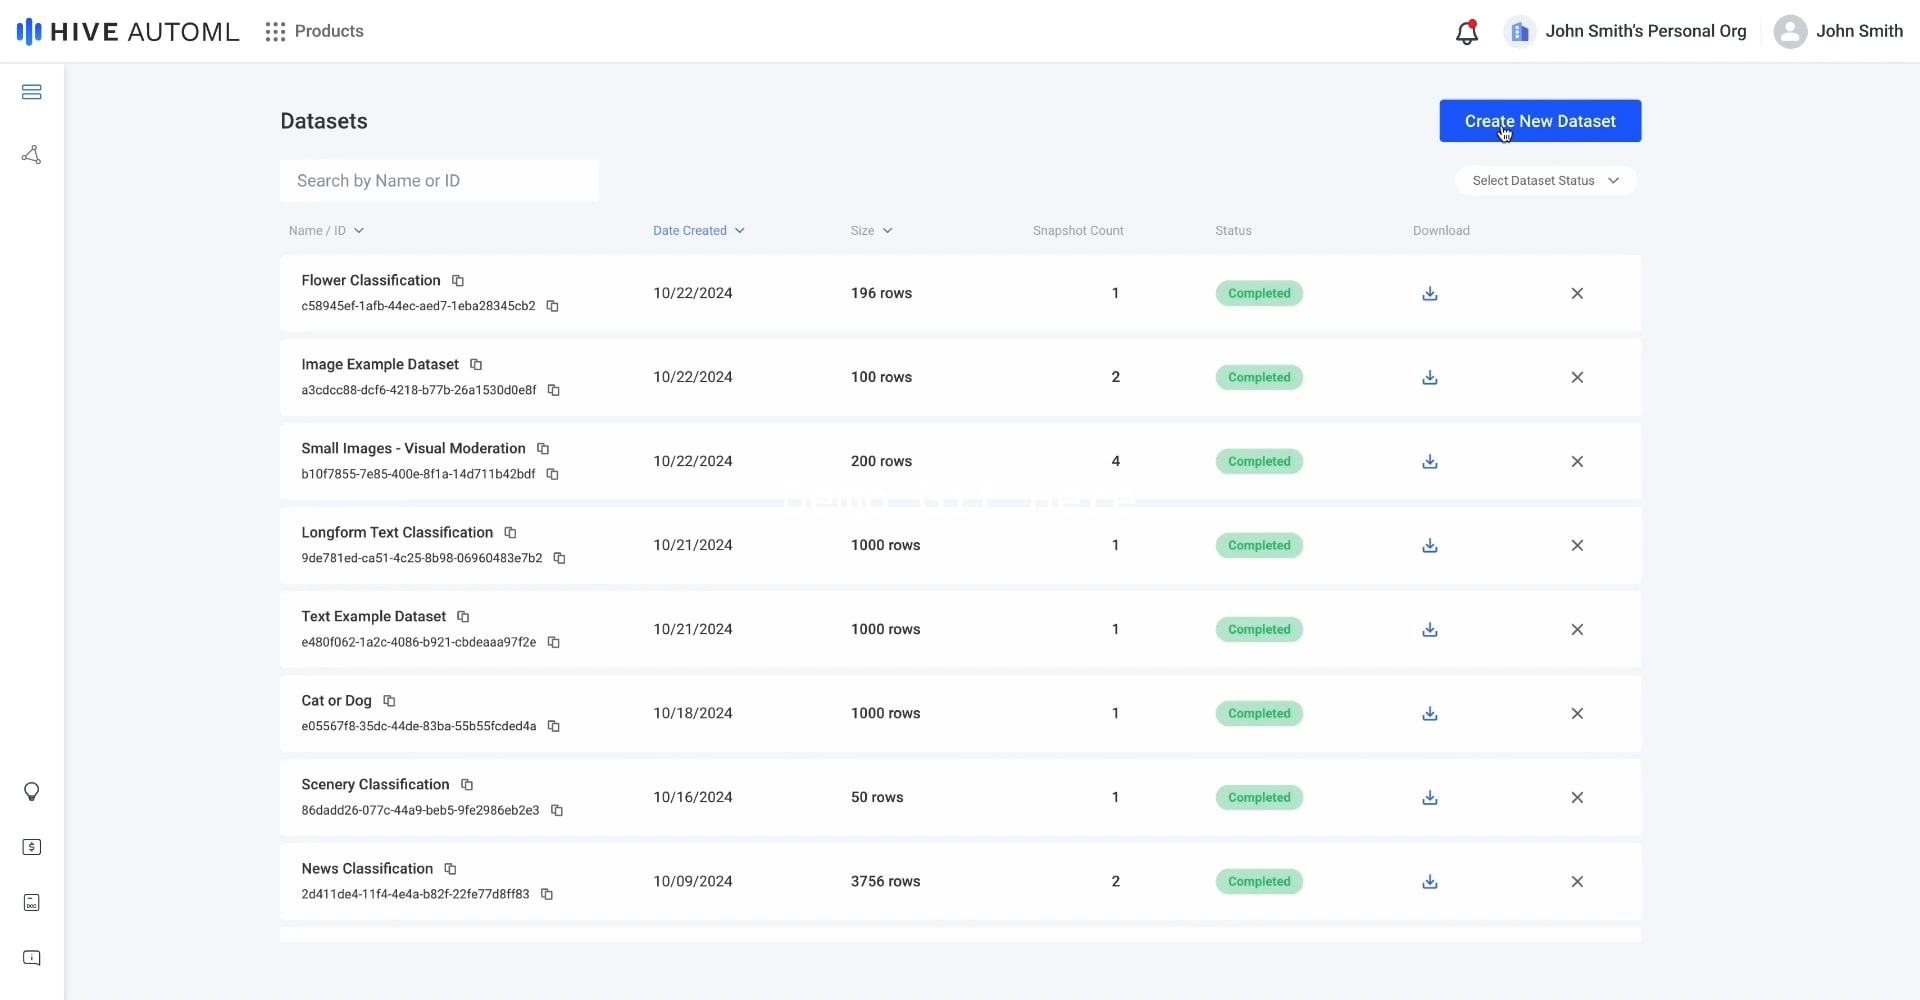Image resolution: width=1920 pixels, height=1000 pixels.
Task: Click the date '10/18/2024'
Action: (x=692, y=714)
